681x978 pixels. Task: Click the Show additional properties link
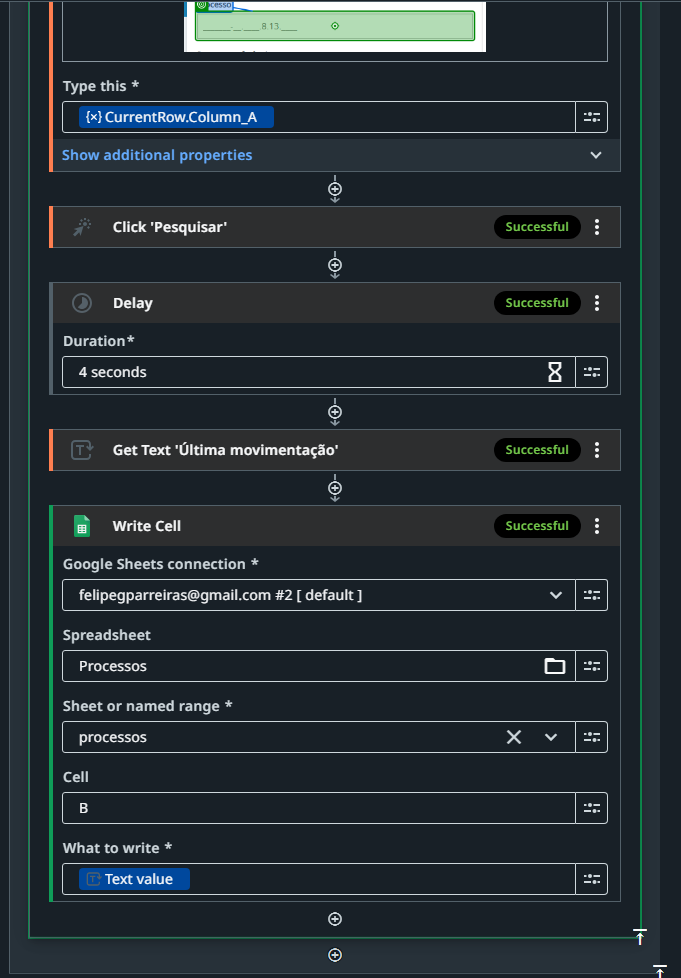pyautogui.click(x=157, y=155)
